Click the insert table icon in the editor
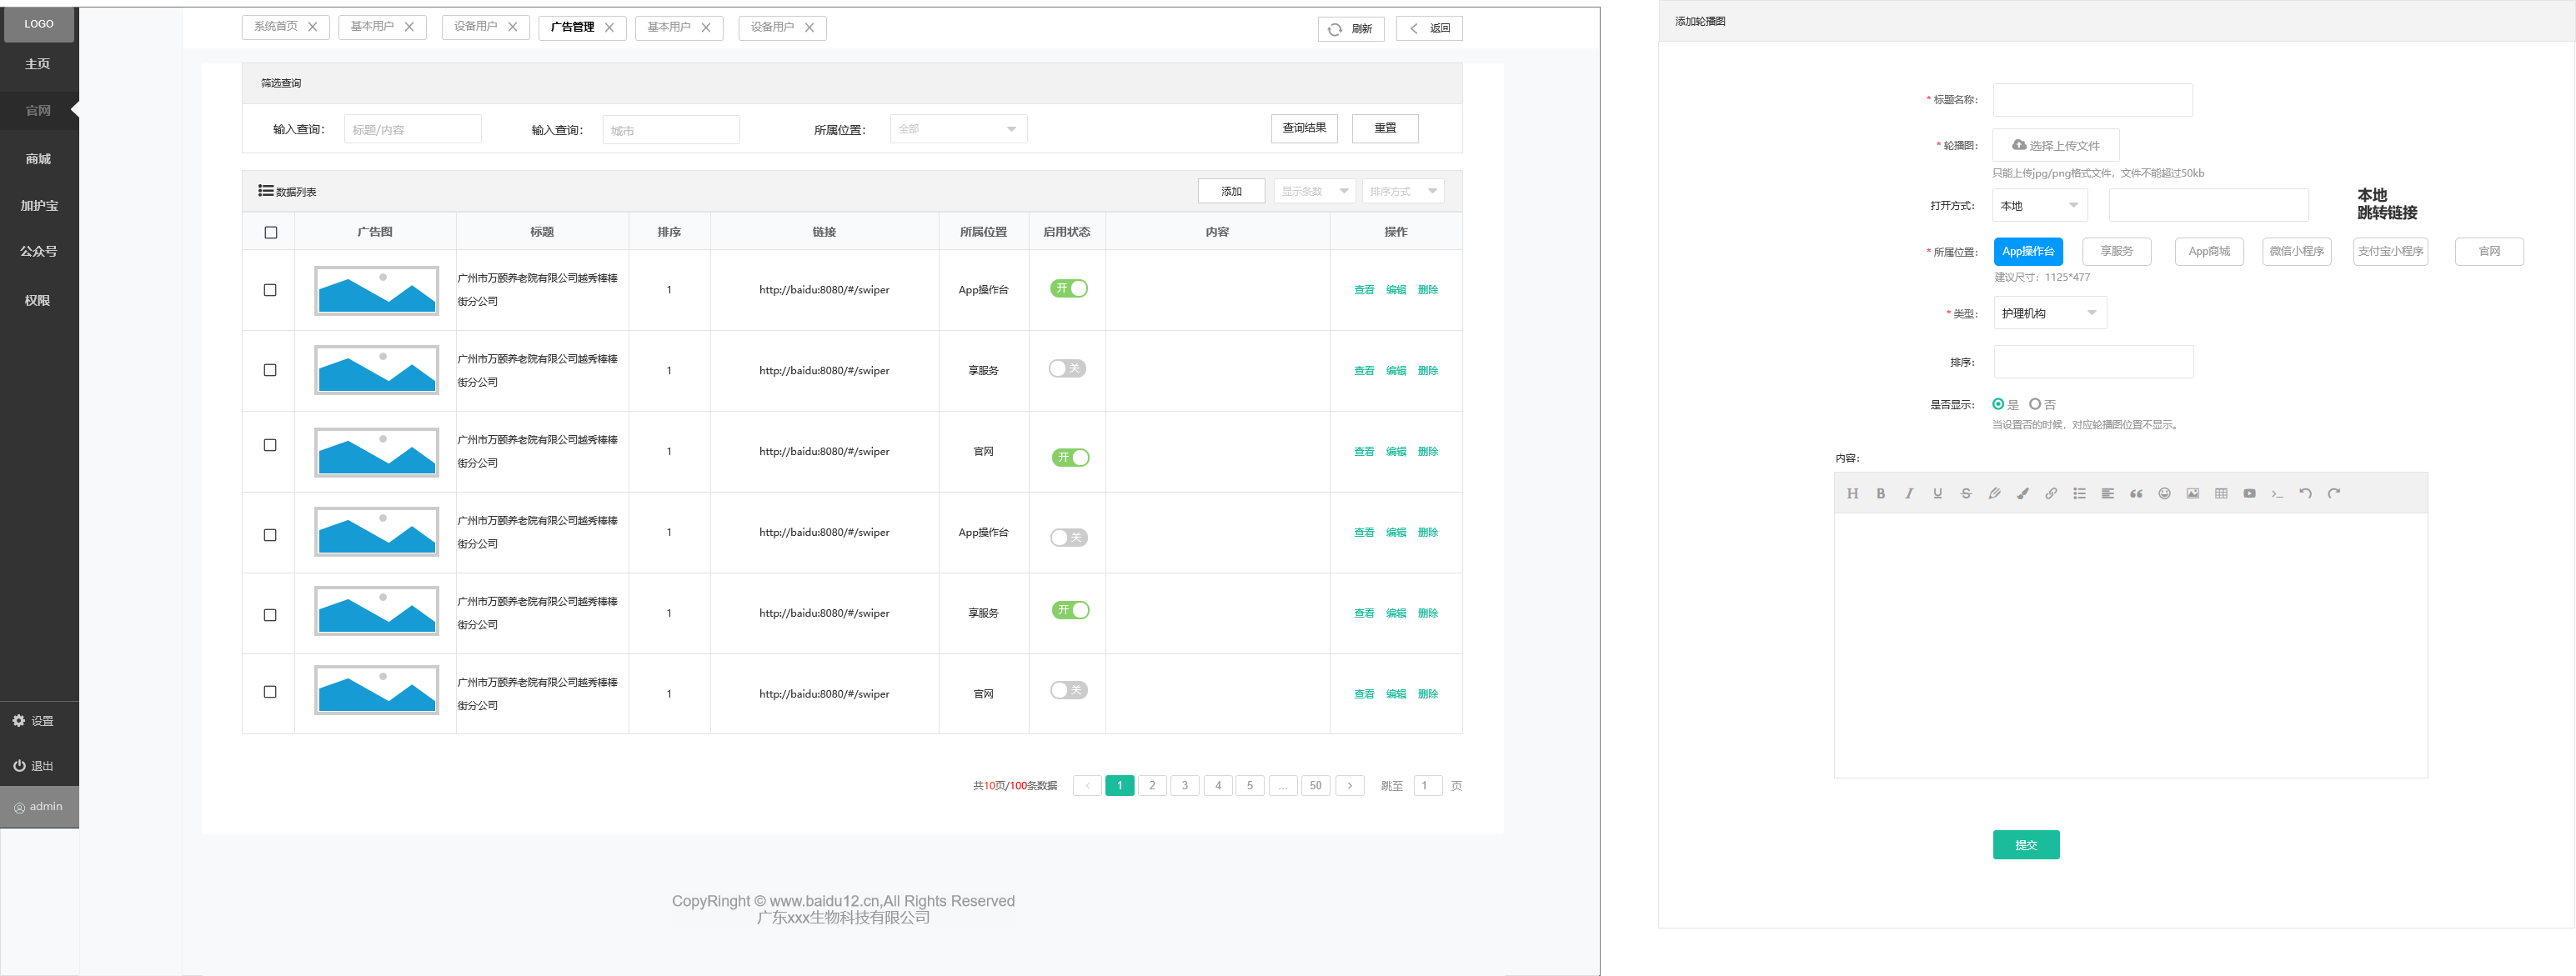This screenshot has width=2576, height=976. pyautogui.click(x=2221, y=493)
